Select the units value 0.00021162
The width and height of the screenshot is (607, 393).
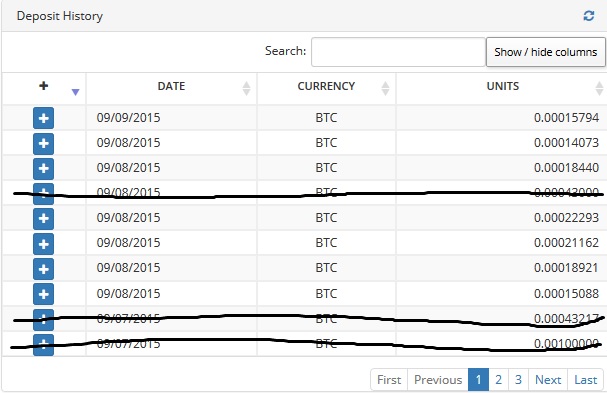click(566, 243)
